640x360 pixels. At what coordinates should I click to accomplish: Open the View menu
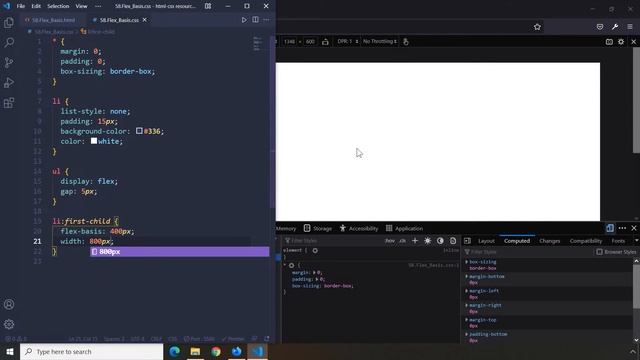pos(81,6)
